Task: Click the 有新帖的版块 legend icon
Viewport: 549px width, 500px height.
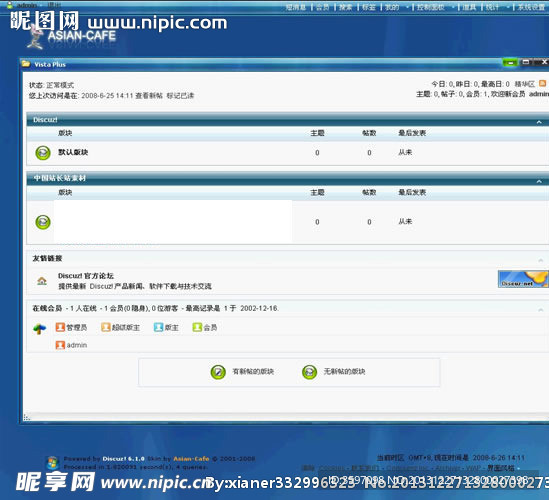Action: (218, 372)
